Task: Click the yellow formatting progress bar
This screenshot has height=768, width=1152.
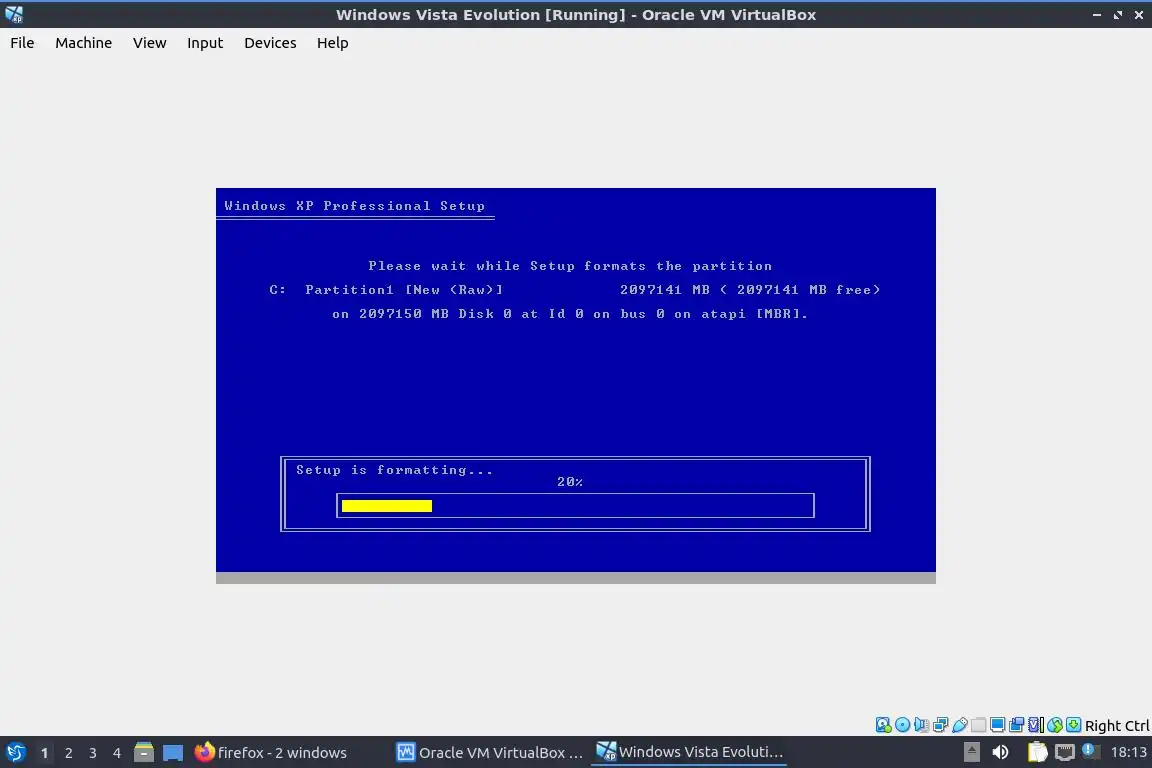Action: coord(386,506)
